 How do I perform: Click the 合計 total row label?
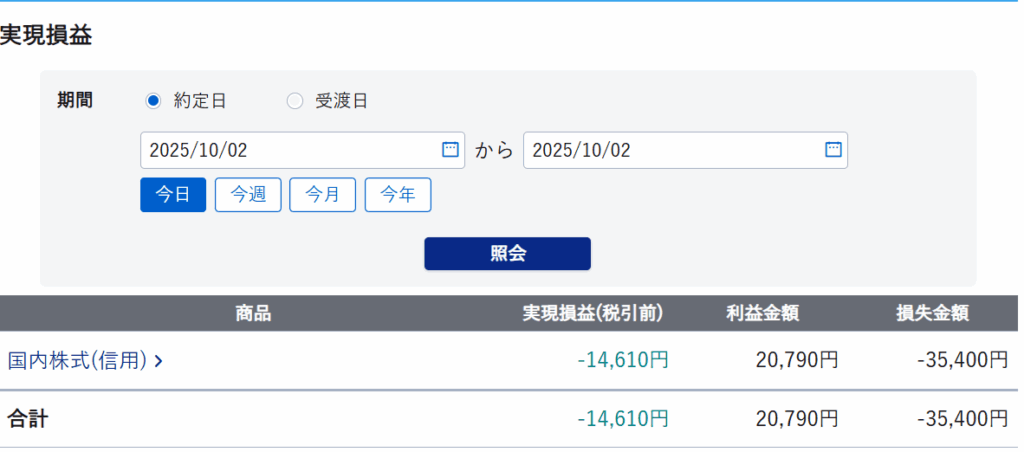28,419
